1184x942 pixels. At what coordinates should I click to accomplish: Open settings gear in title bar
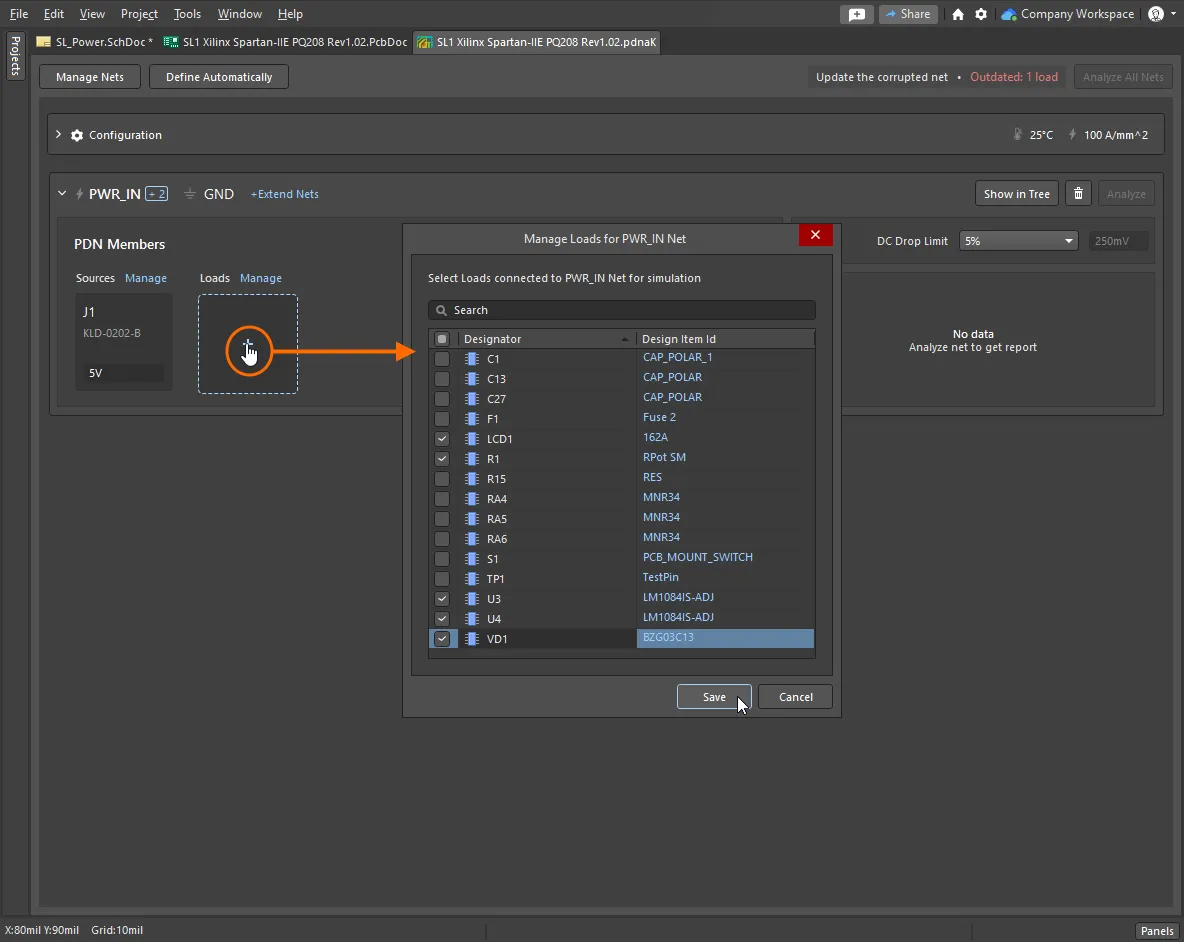click(x=981, y=14)
